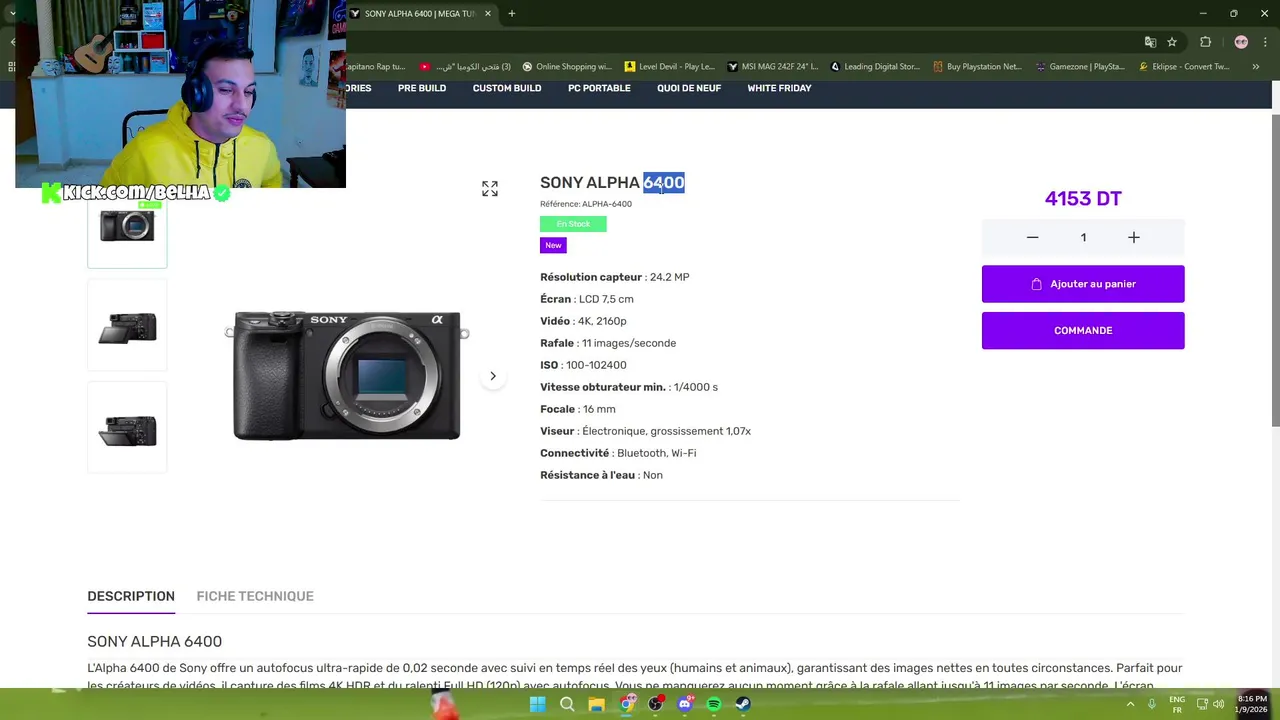Open the PC PORTABLE menu

(599, 88)
